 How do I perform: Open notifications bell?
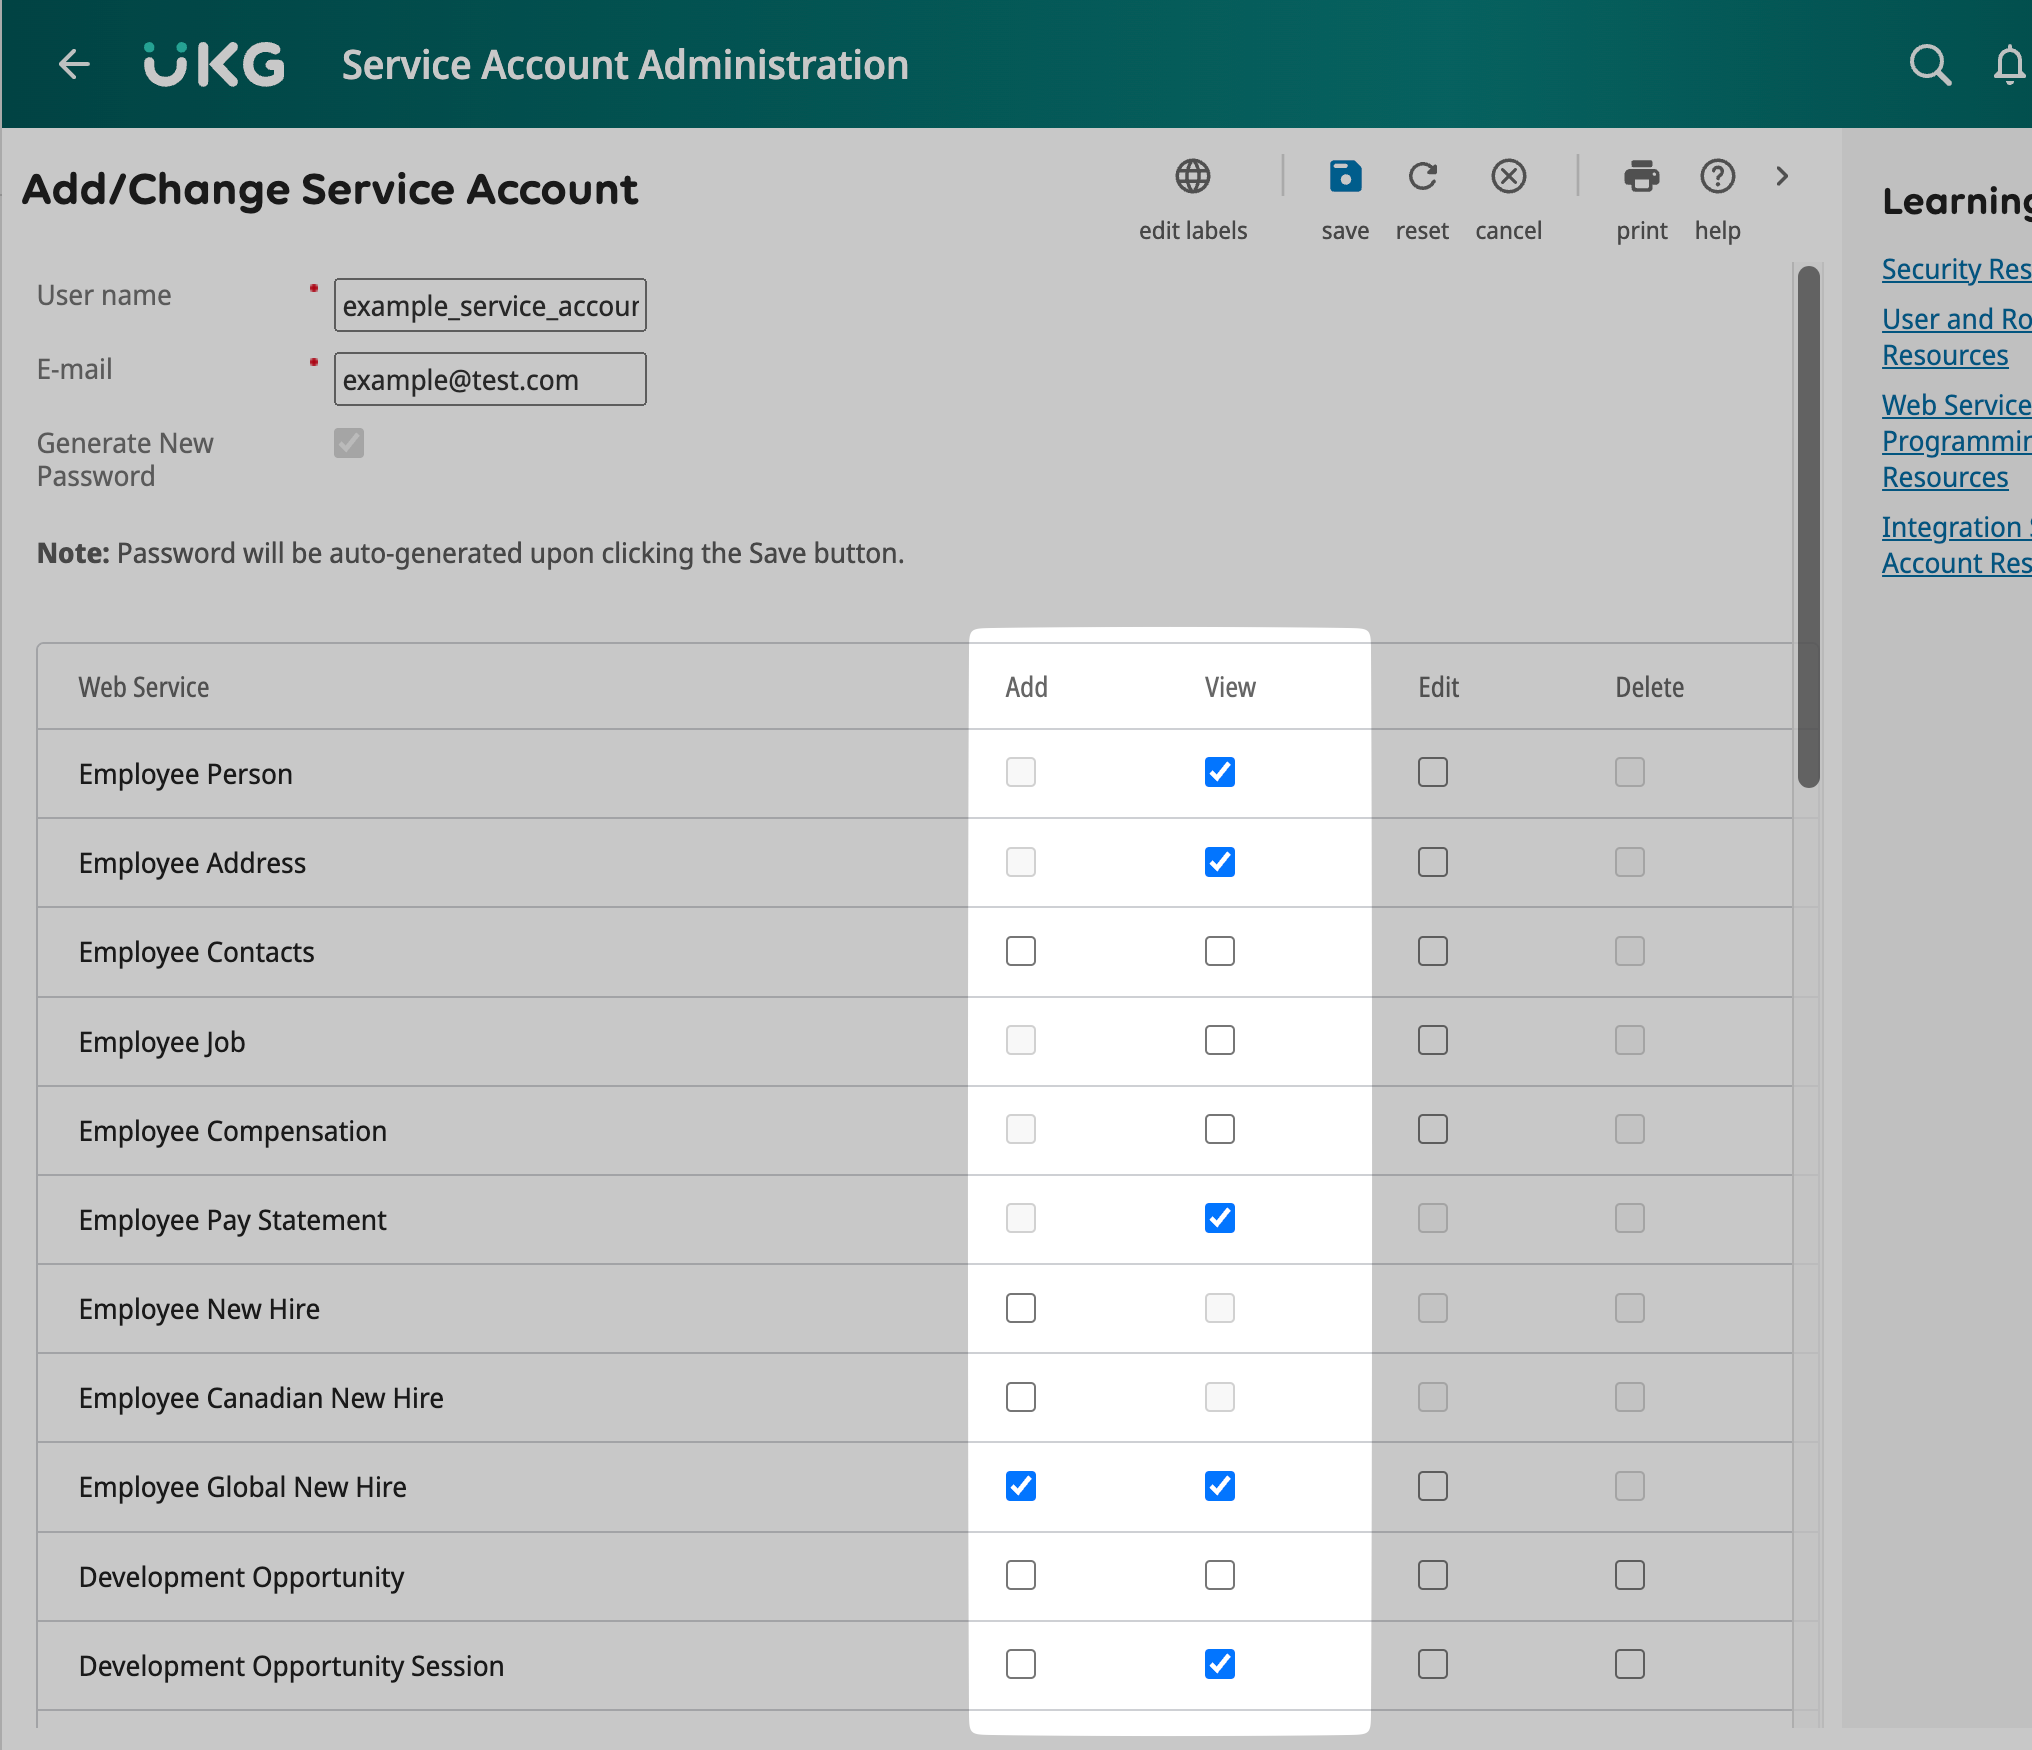tap(2009, 65)
